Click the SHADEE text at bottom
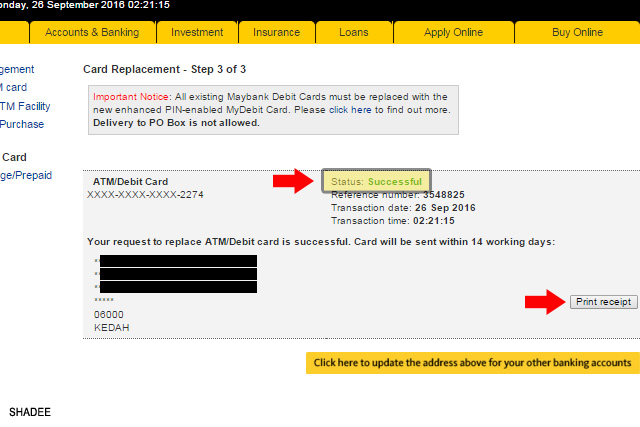Image resolution: width=640 pixels, height=427 pixels. coord(30,412)
